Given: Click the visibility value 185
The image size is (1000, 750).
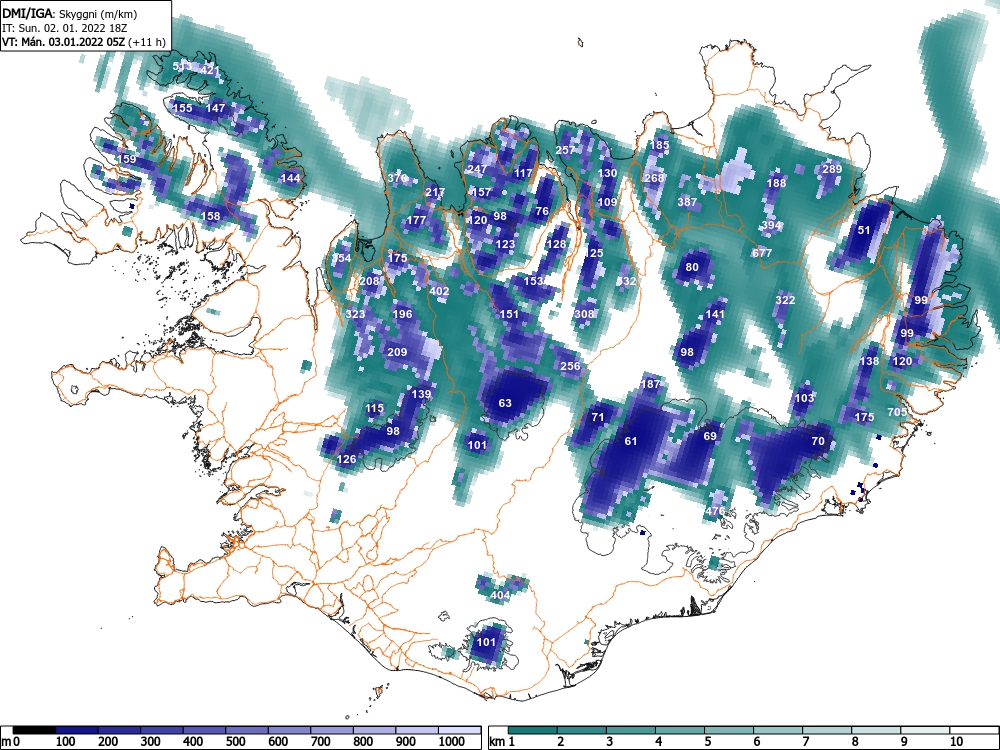Looking at the screenshot, I should tap(659, 145).
